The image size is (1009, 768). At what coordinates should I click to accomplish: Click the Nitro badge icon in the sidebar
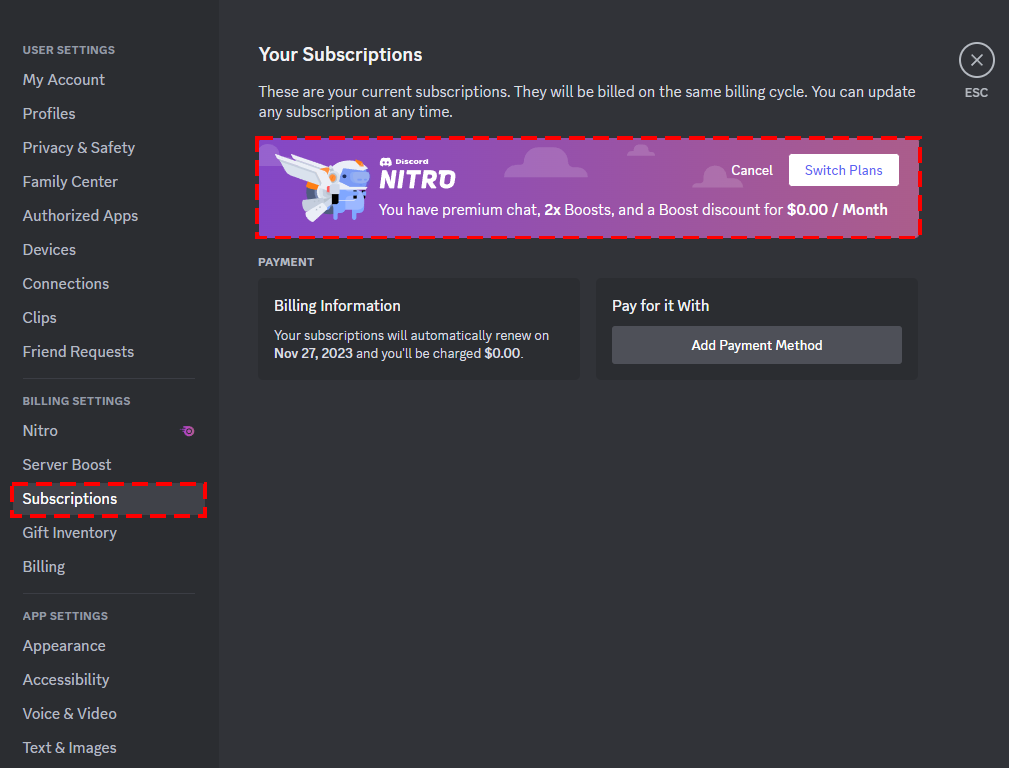187,430
